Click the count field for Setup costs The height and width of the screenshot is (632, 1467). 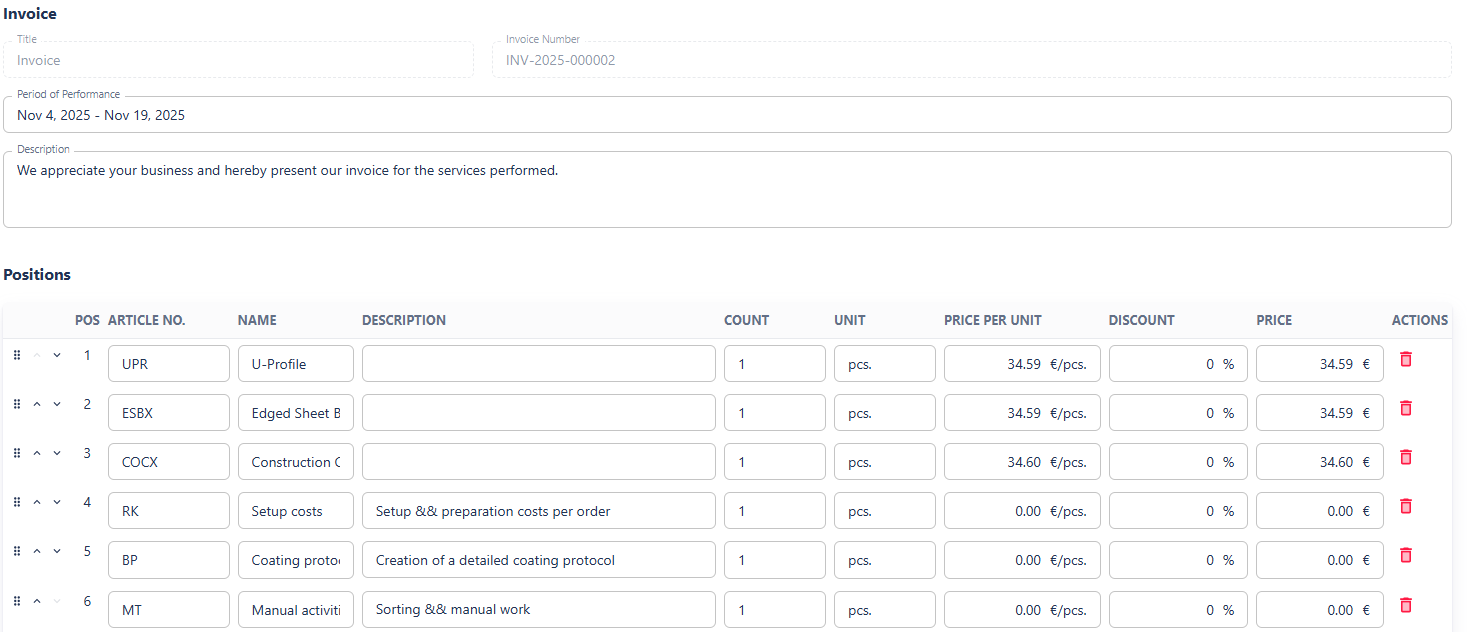(x=774, y=511)
